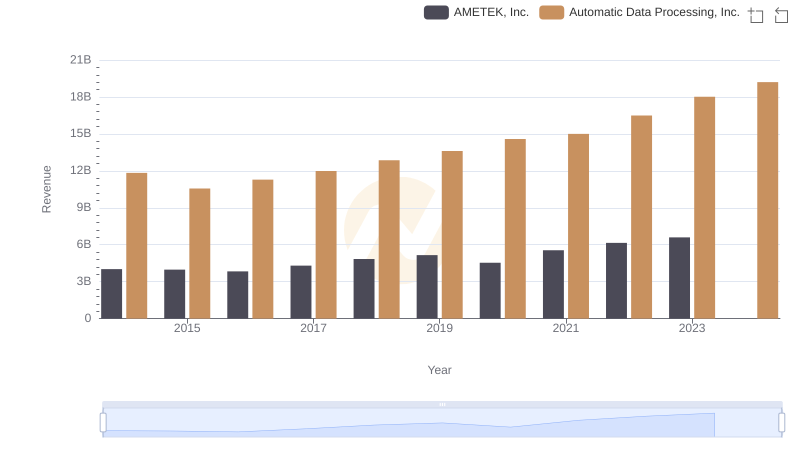This screenshot has width=800, height=461.
Task: Click the 15B y-axis label
Action: coord(81,134)
